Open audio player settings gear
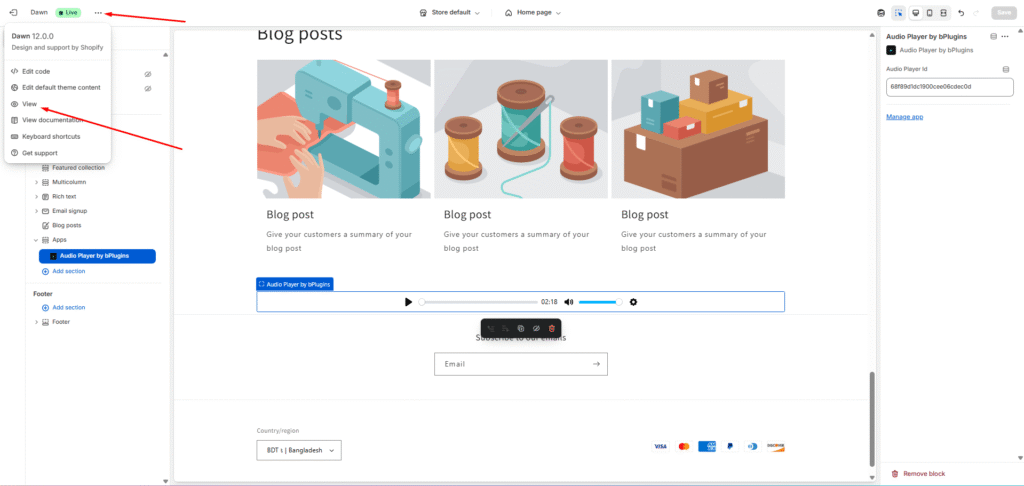 tap(633, 302)
